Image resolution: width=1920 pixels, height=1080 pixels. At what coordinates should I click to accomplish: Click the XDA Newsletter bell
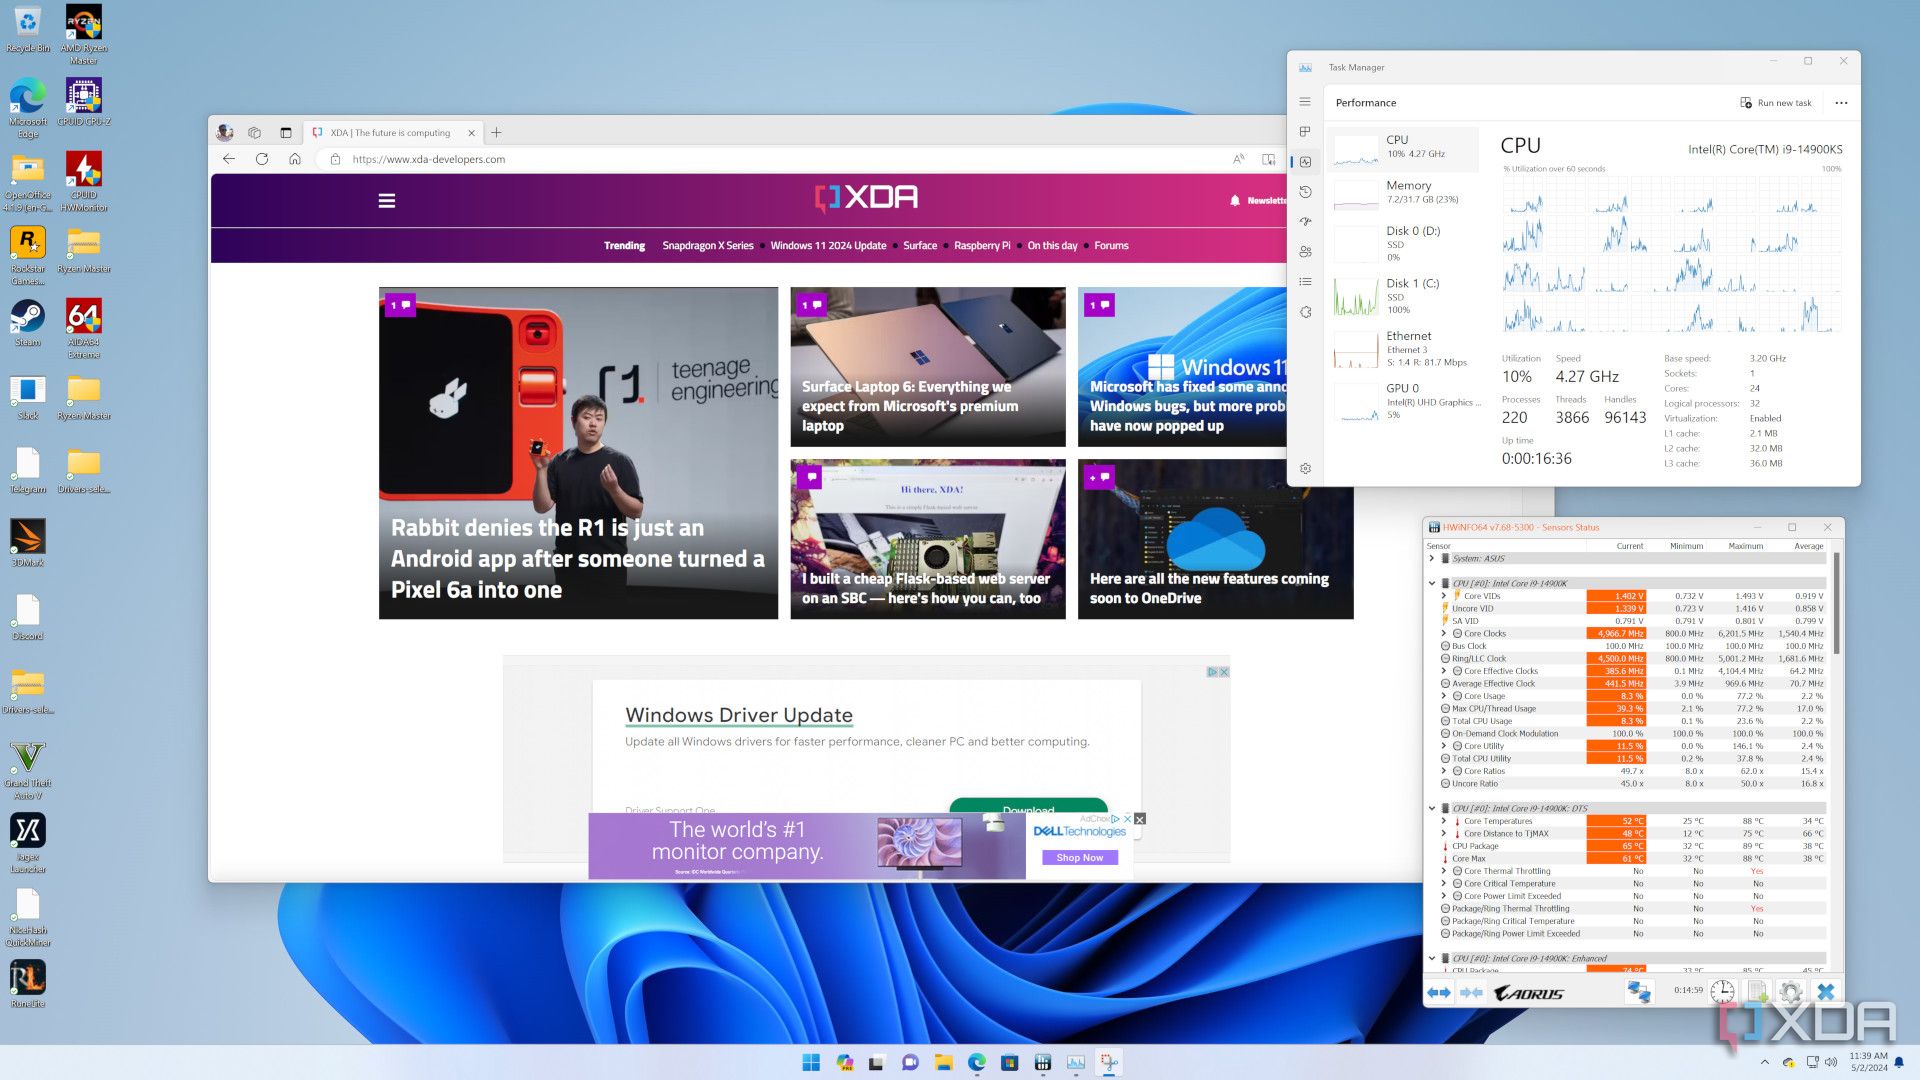(1235, 201)
